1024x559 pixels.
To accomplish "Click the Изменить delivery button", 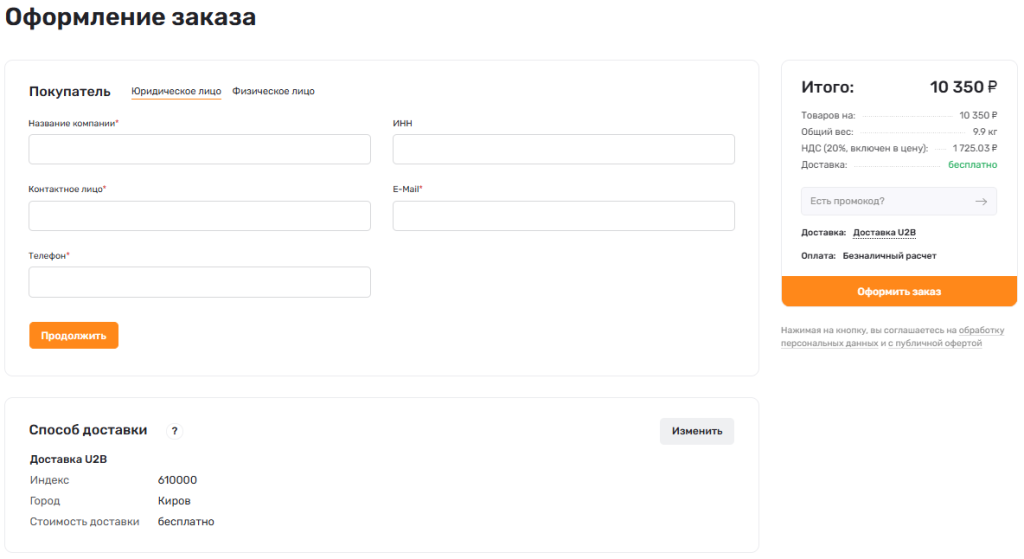I will click(x=696, y=431).
